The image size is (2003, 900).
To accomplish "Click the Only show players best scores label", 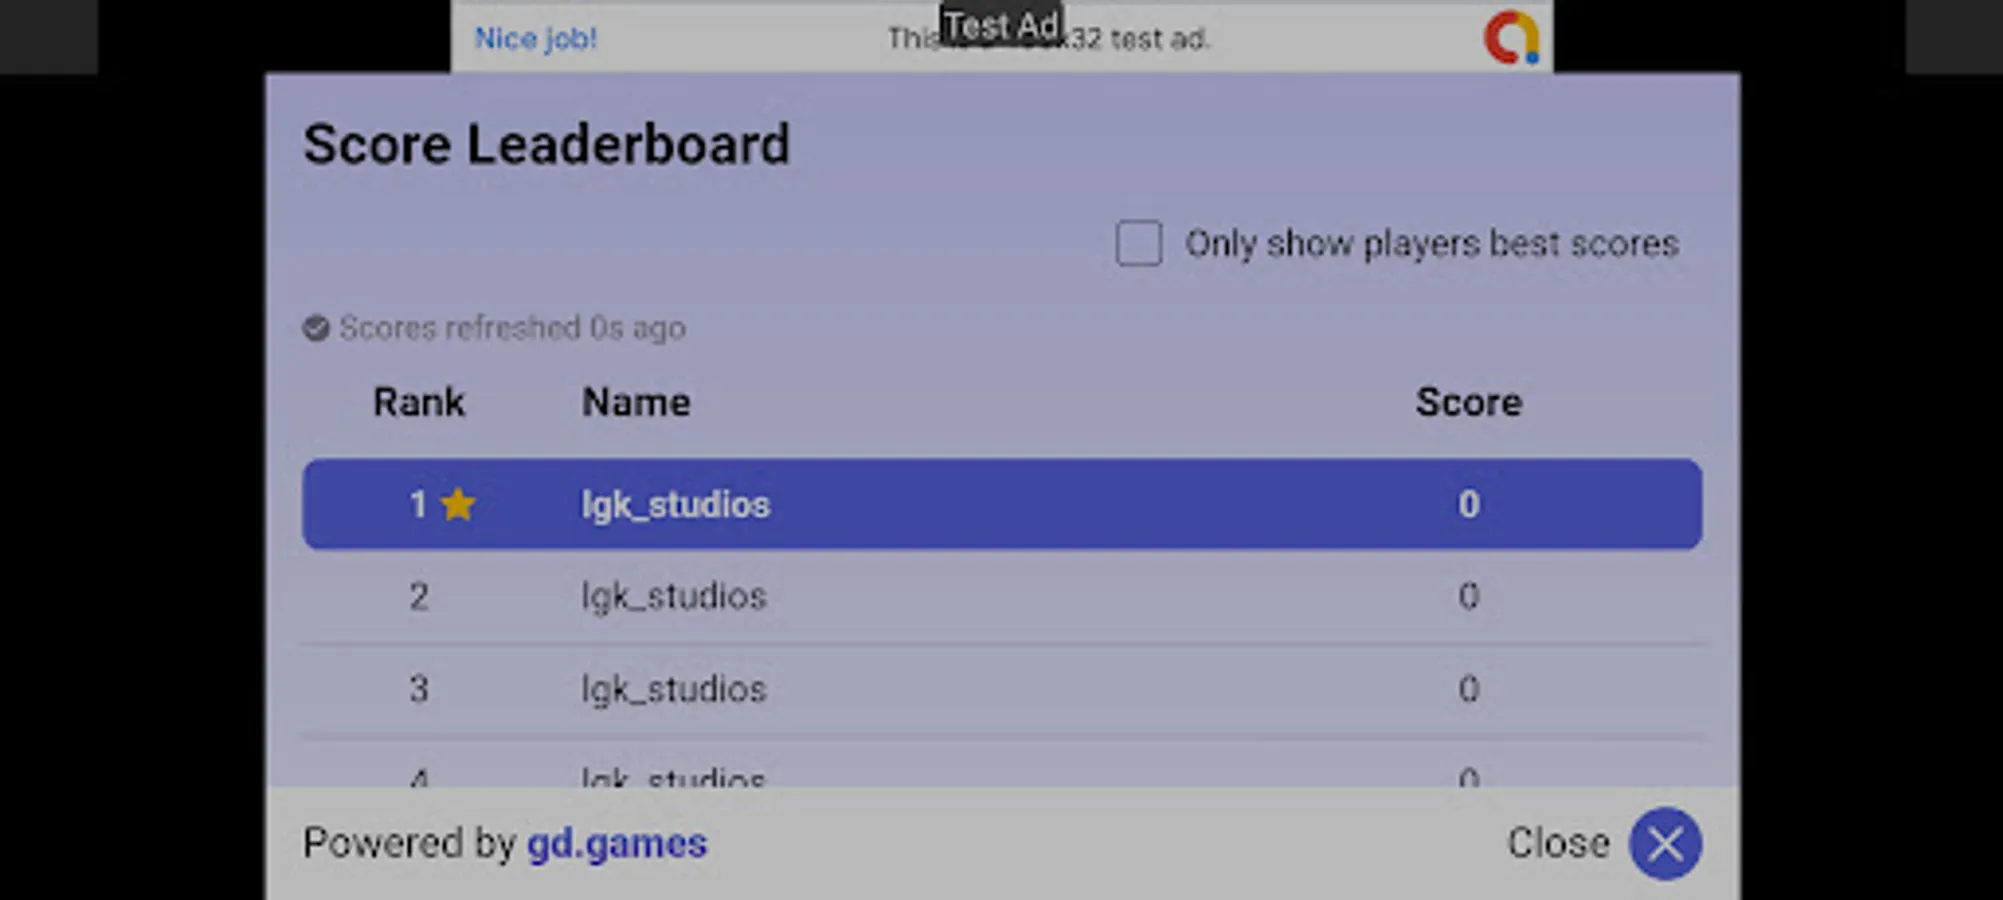I will point(1431,244).
